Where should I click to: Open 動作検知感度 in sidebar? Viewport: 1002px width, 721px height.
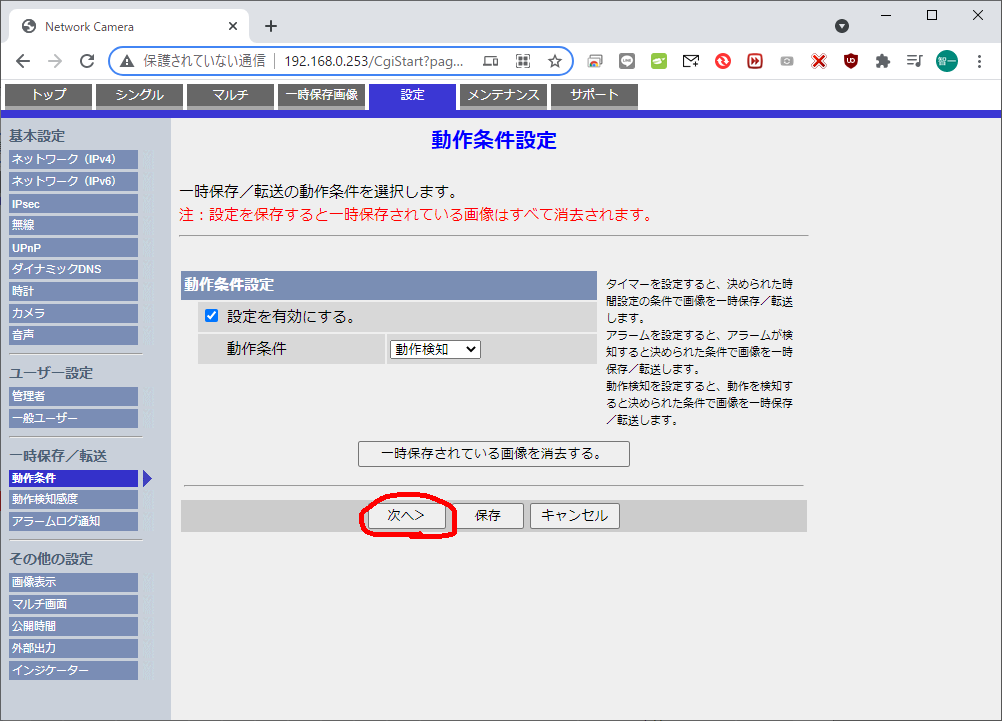pyautogui.click(x=73, y=499)
